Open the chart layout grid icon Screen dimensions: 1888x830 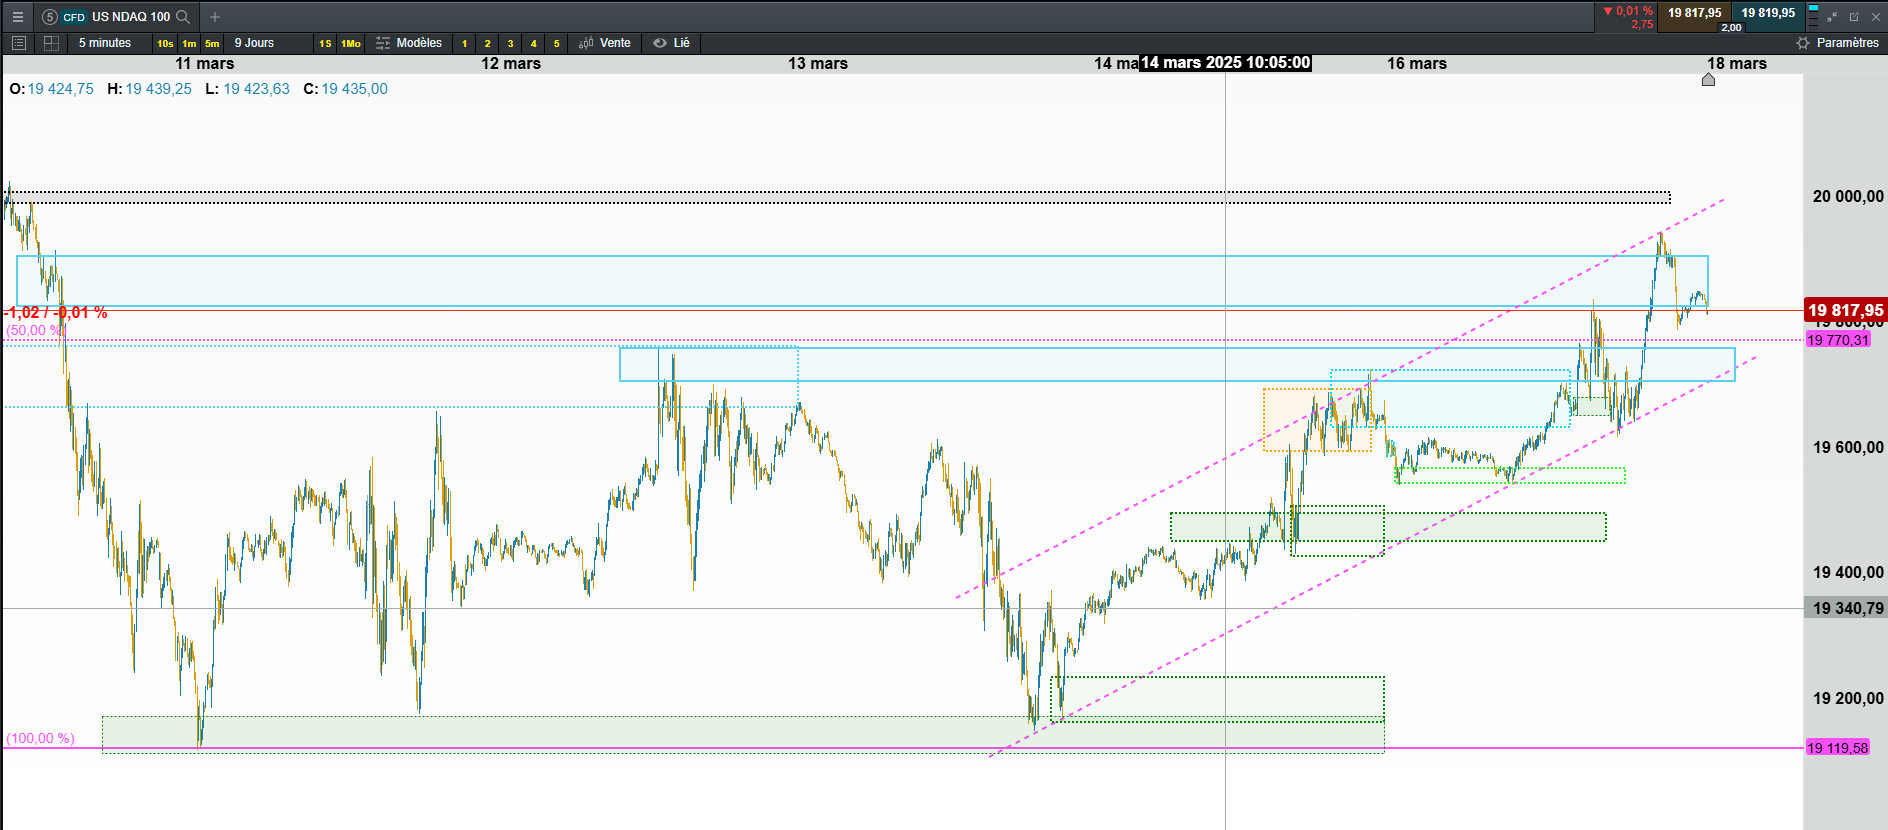tap(51, 43)
